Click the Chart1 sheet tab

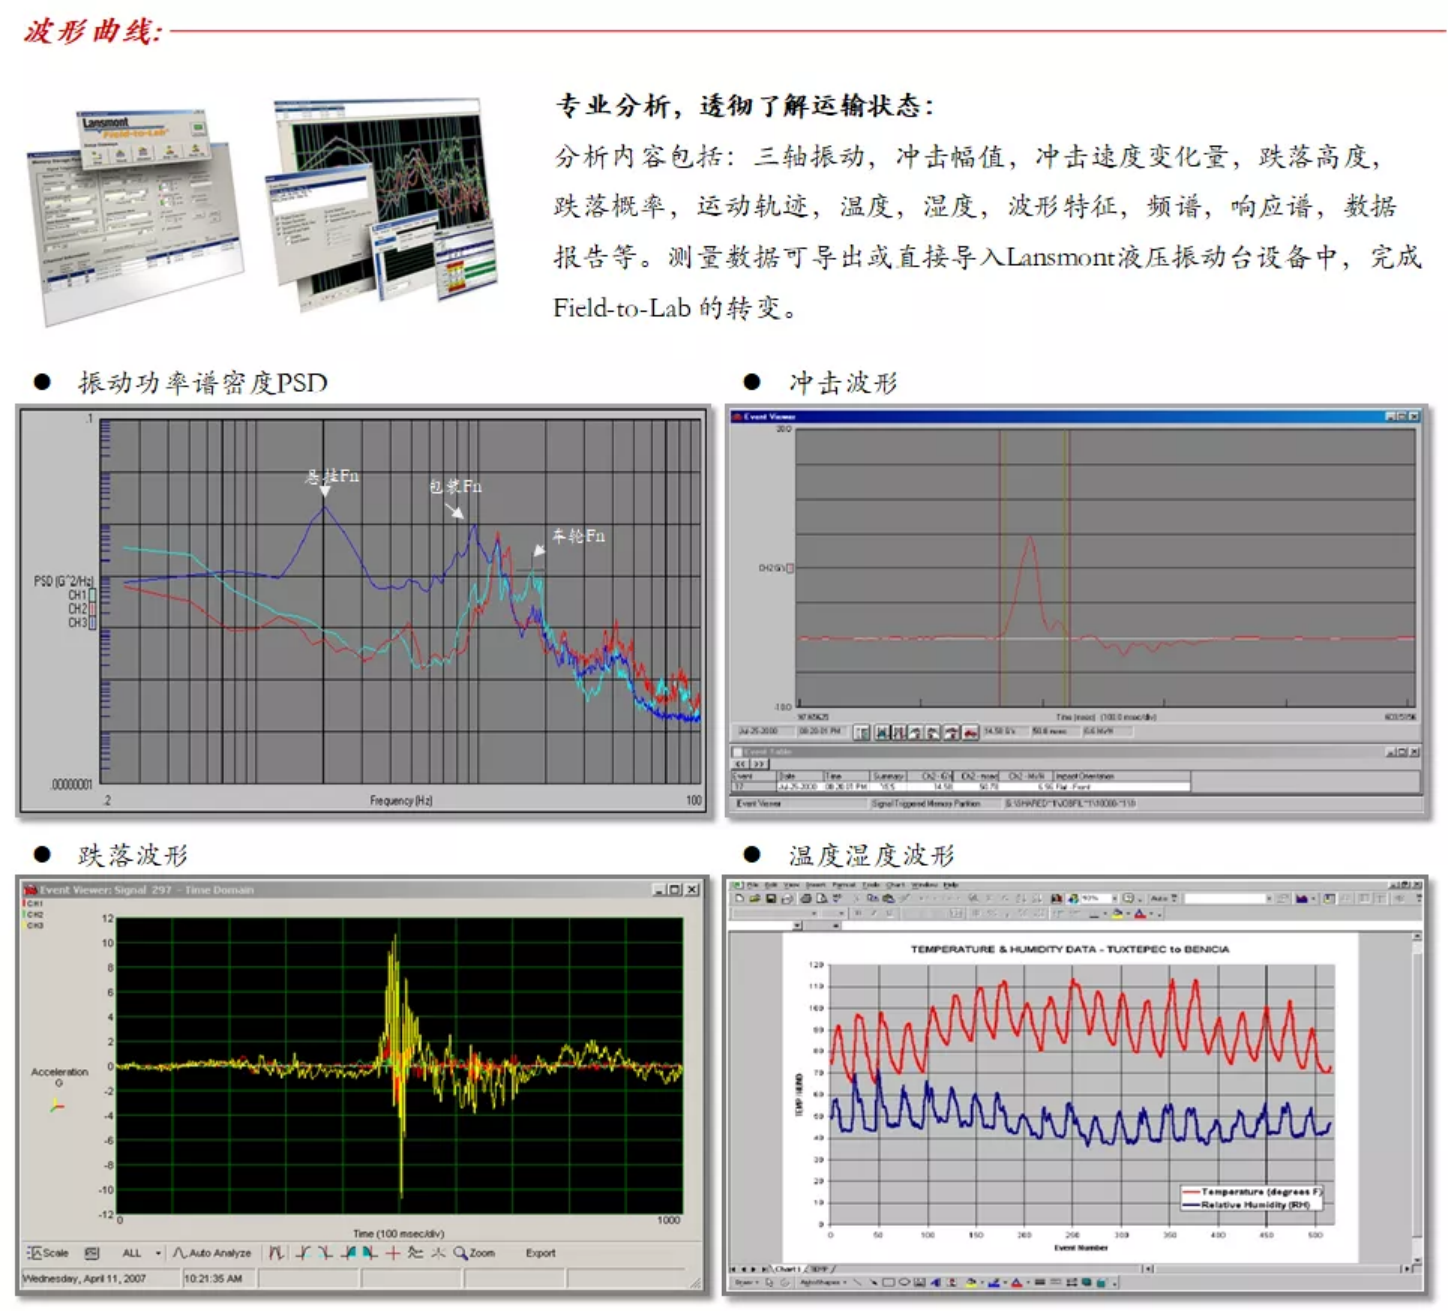coord(788,1268)
